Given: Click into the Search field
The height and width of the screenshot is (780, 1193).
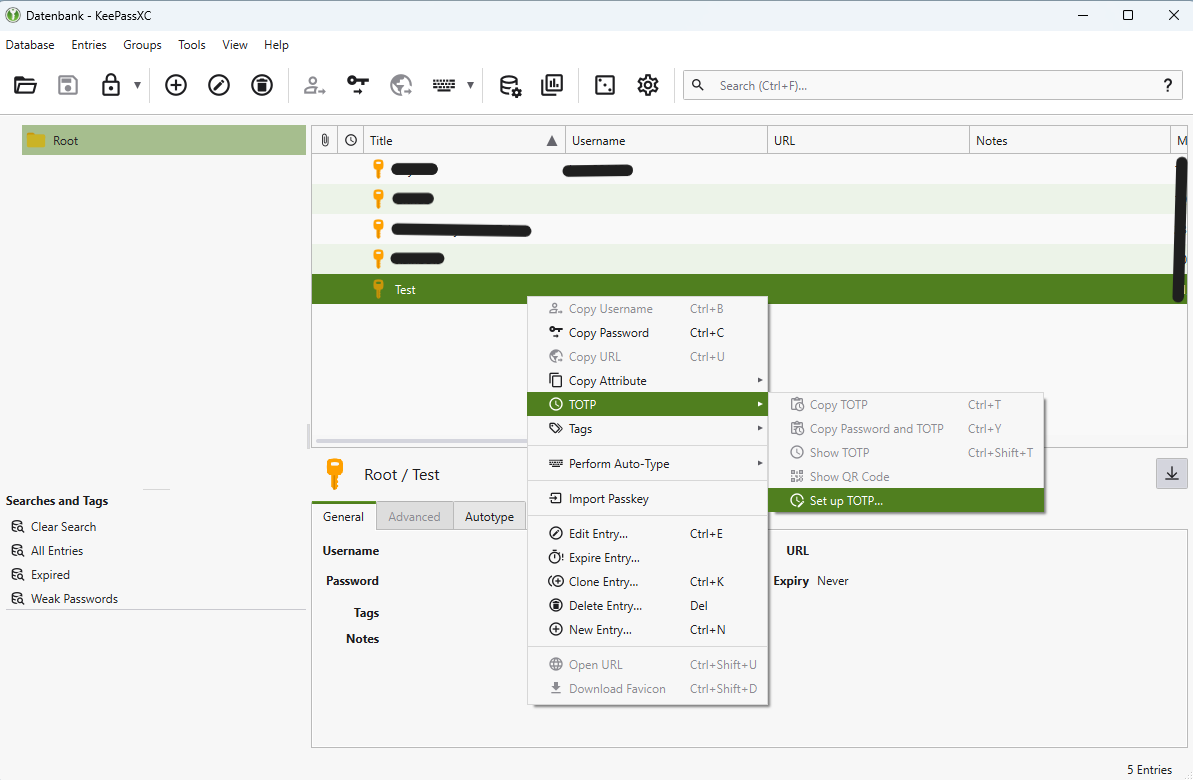Looking at the screenshot, I should coord(930,86).
